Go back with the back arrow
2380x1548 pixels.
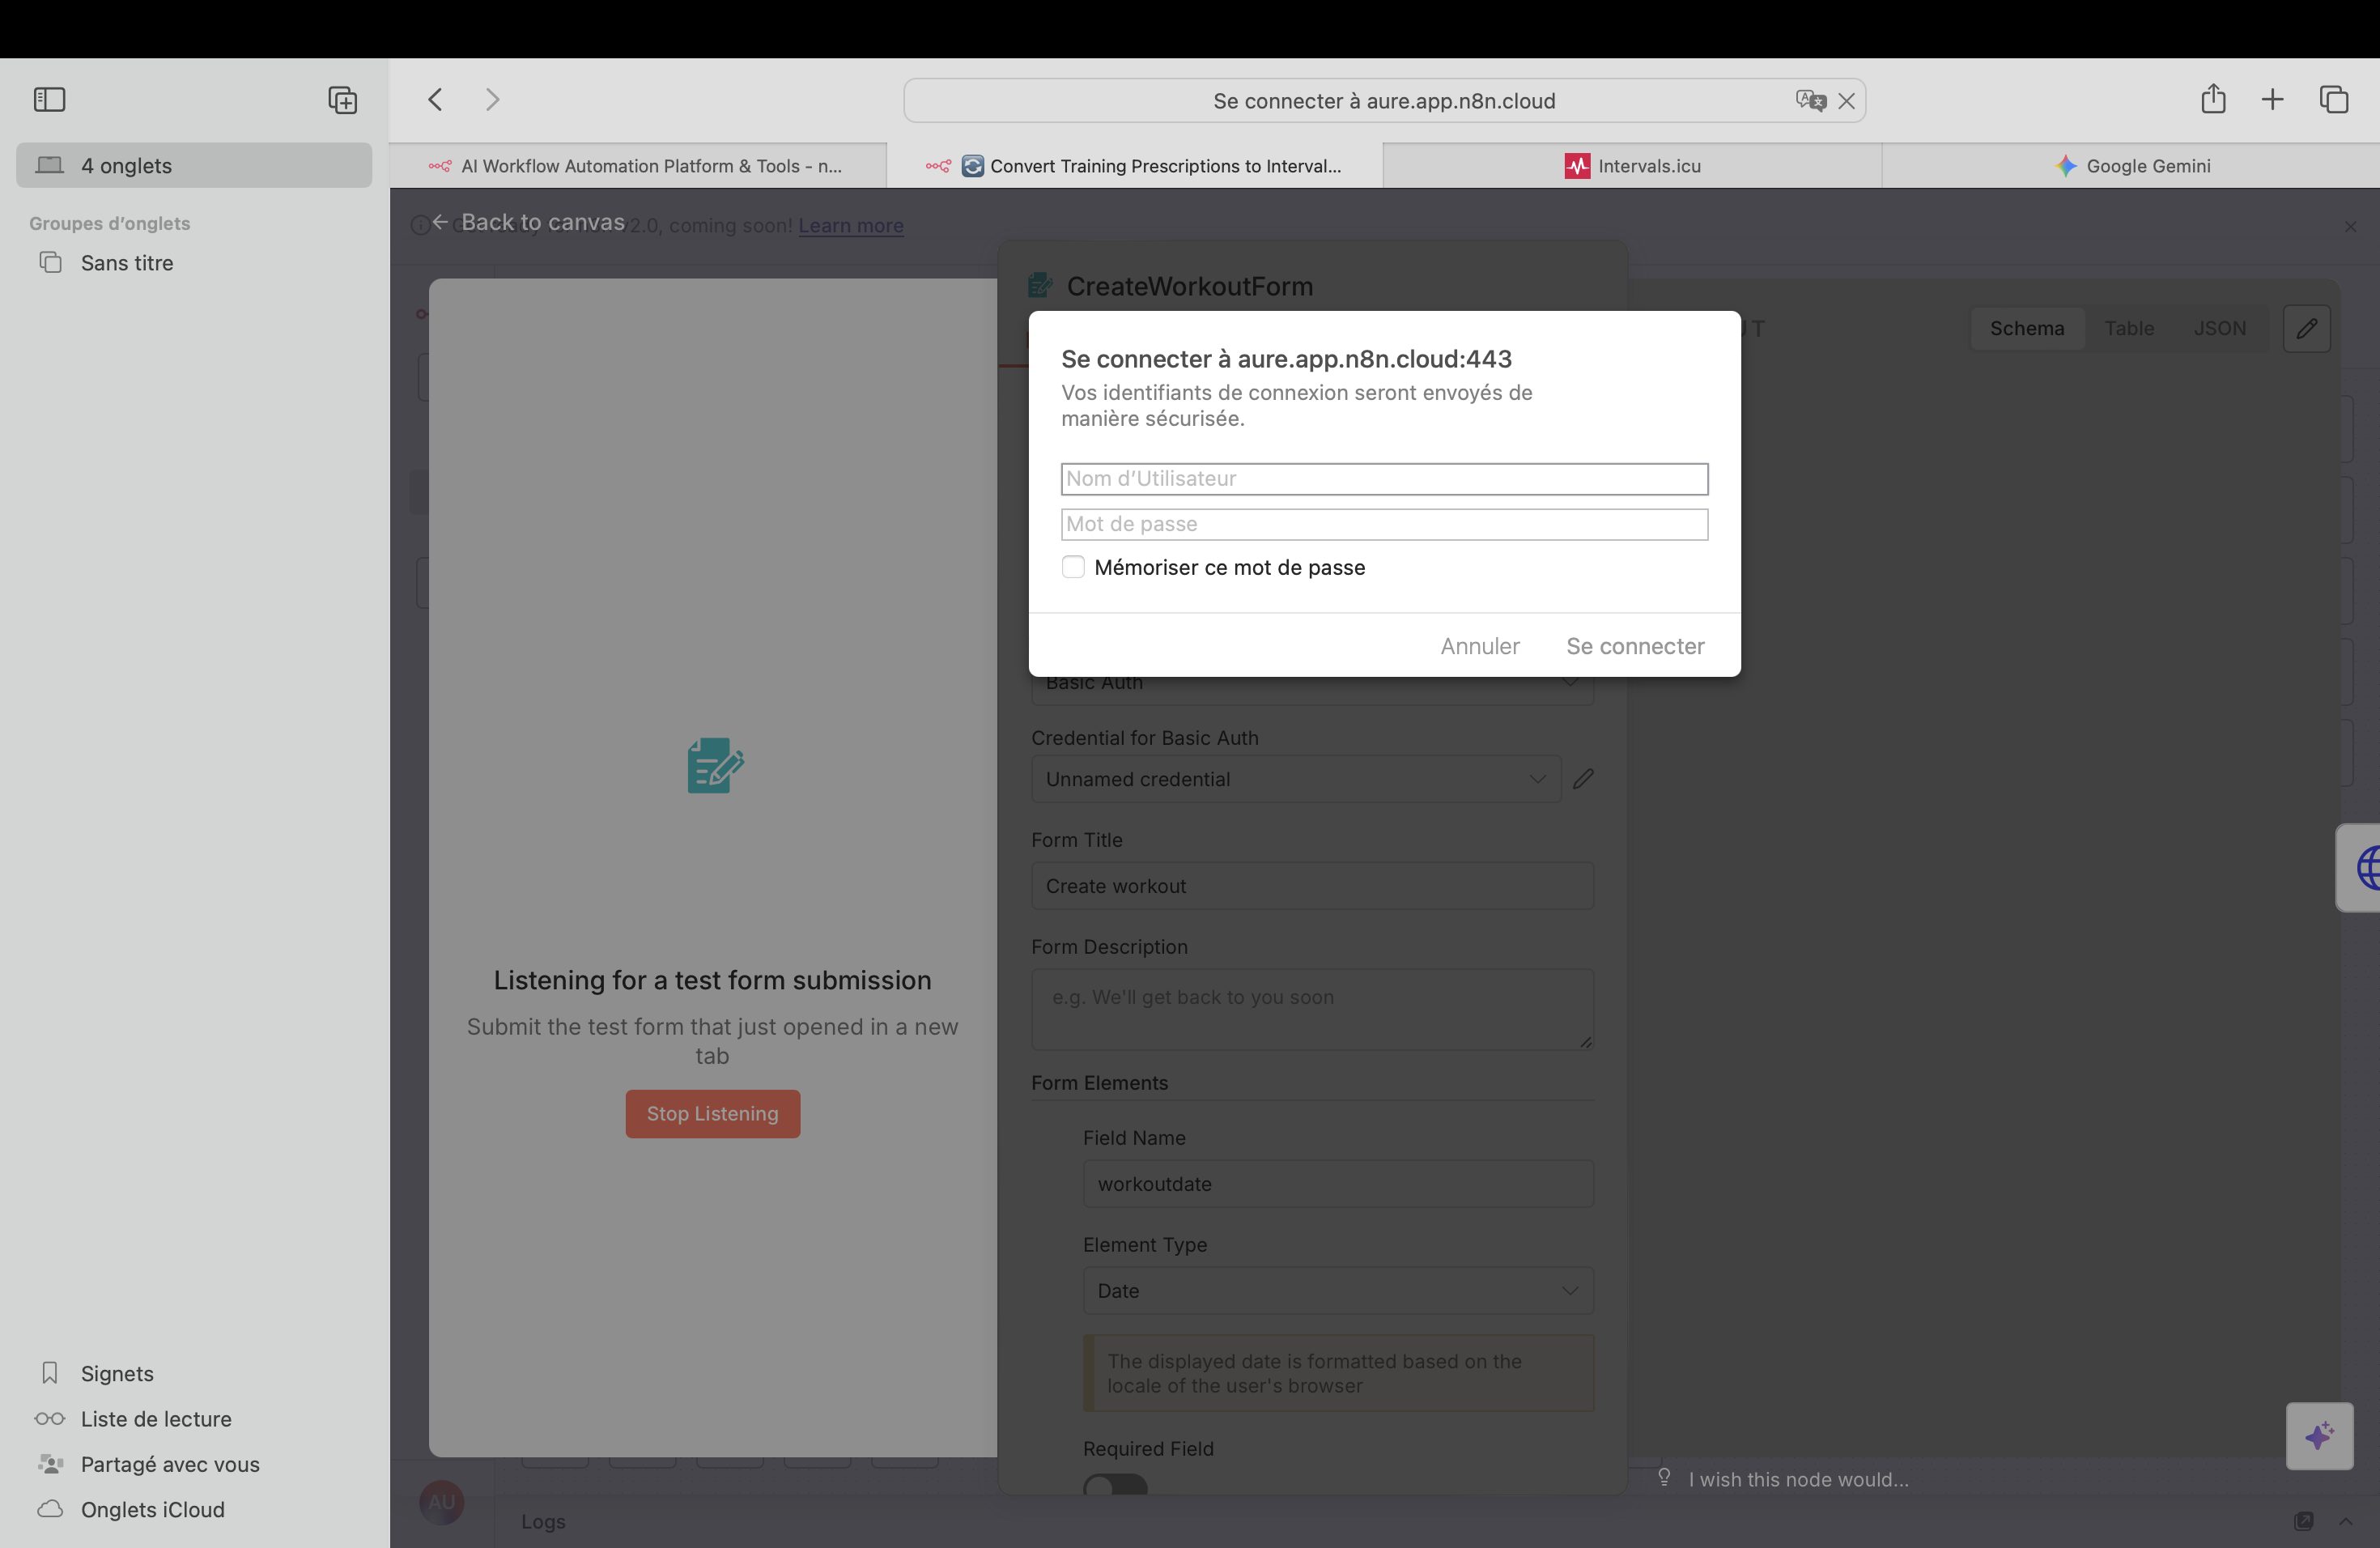pos(435,100)
